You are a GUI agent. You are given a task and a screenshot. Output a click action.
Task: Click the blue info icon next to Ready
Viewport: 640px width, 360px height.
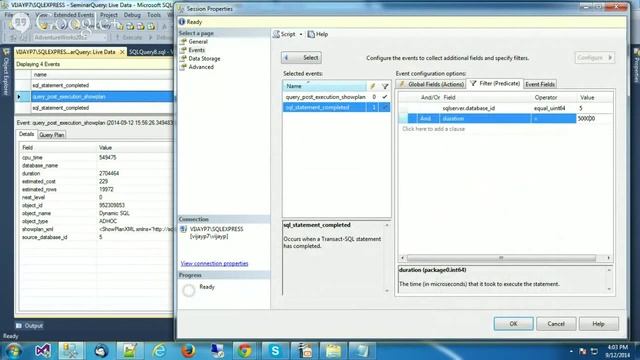(182, 22)
